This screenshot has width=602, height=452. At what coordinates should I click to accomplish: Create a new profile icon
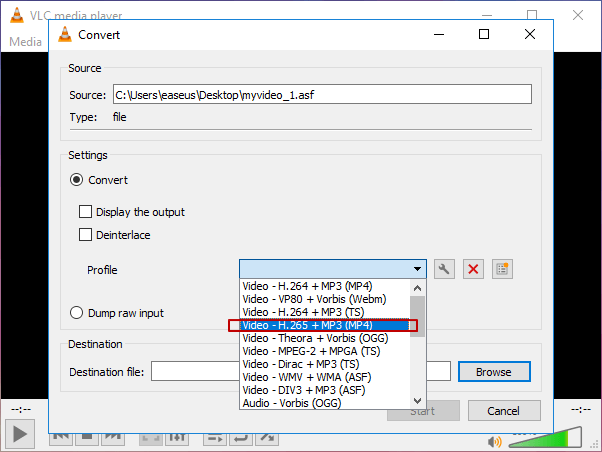502,269
